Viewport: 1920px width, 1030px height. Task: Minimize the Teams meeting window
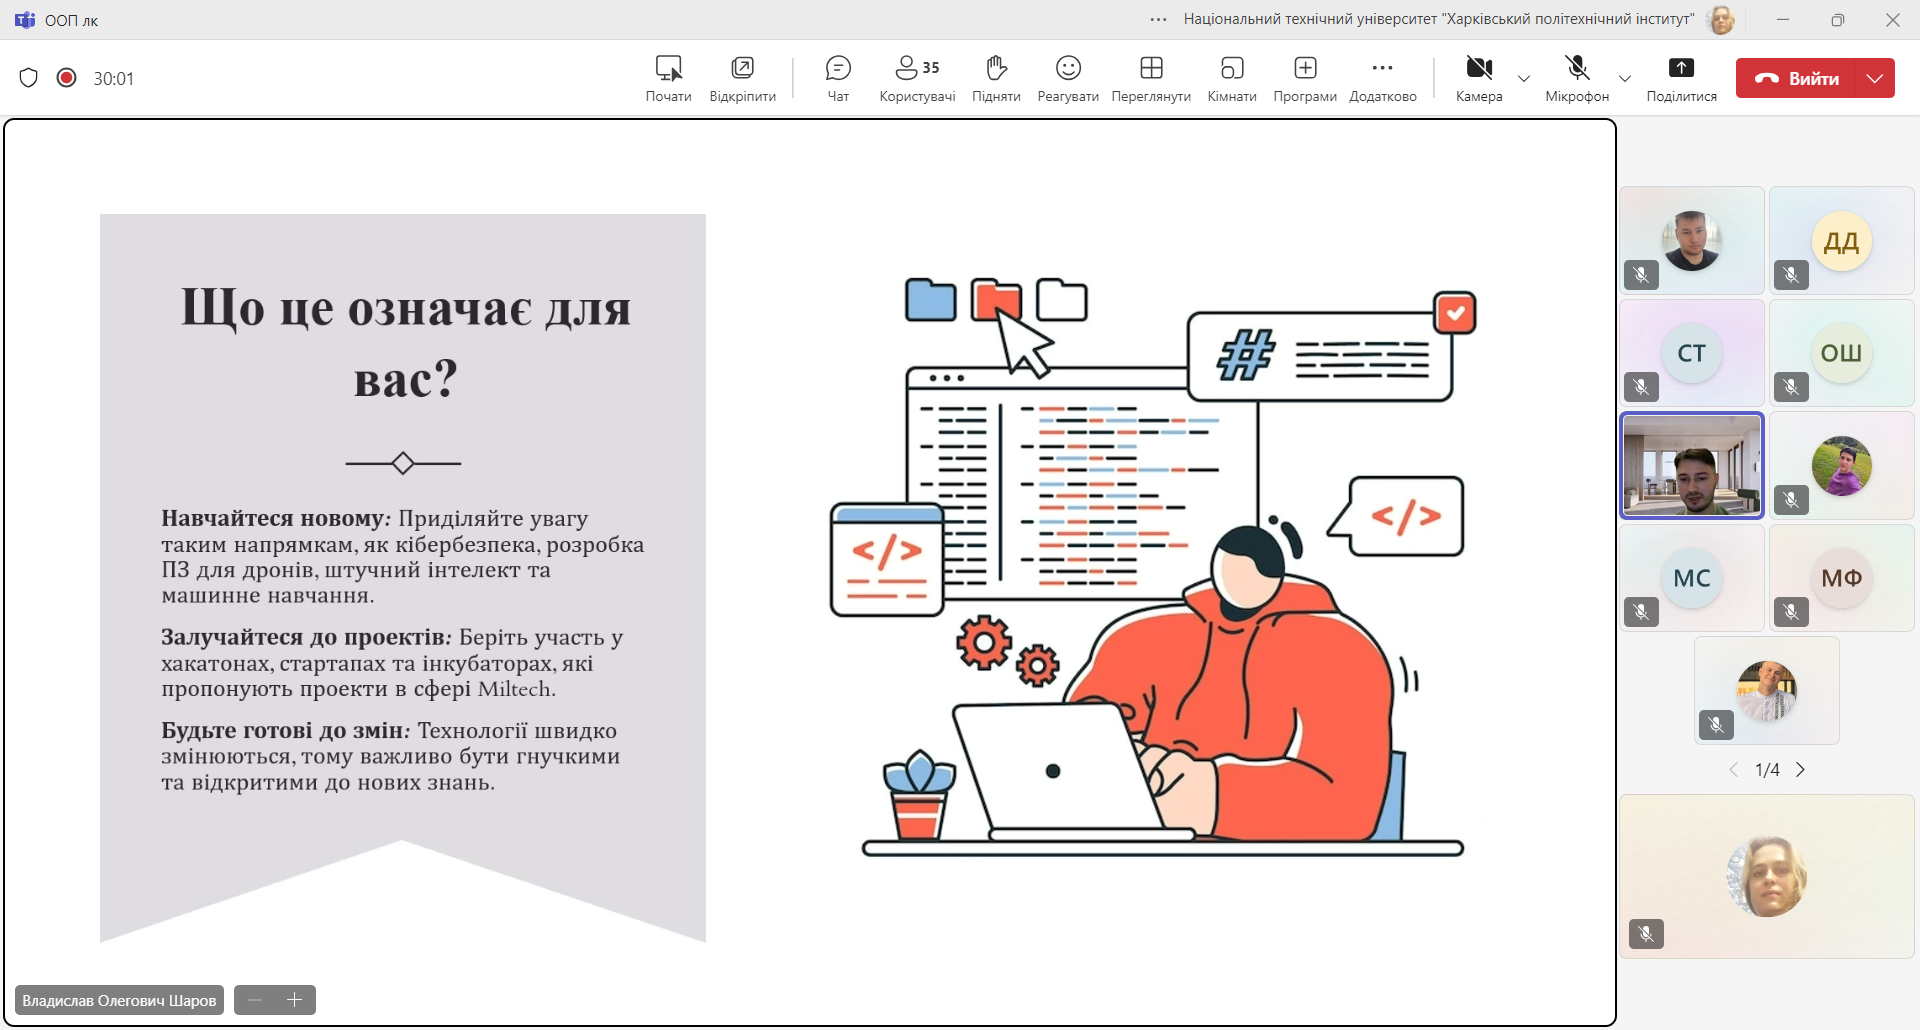coord(1783,20)
